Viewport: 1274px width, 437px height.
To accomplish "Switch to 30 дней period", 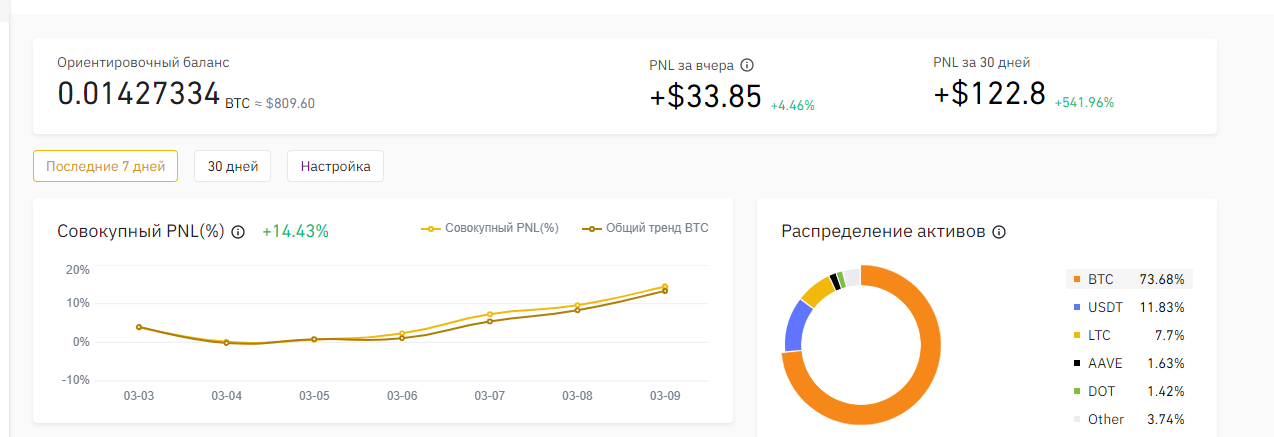I will pyautogui.click(x=232, y=166).
